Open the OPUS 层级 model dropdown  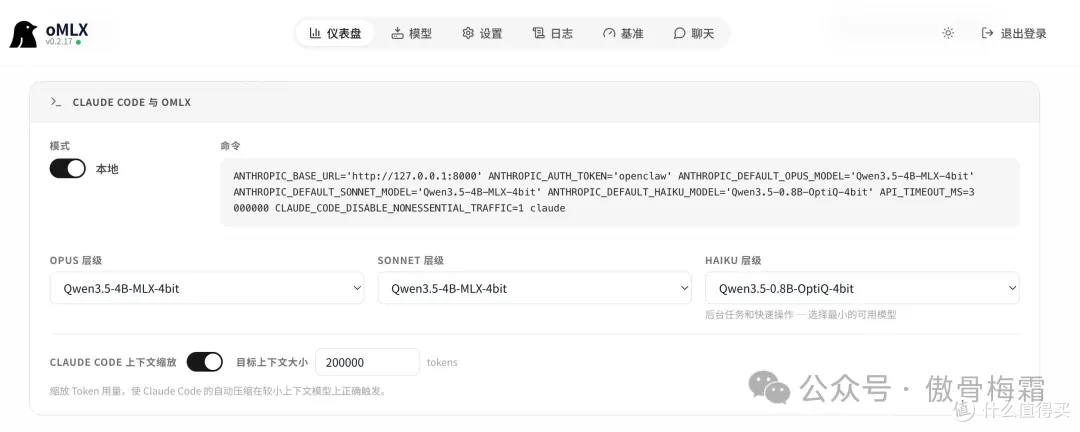pos(207,288)
